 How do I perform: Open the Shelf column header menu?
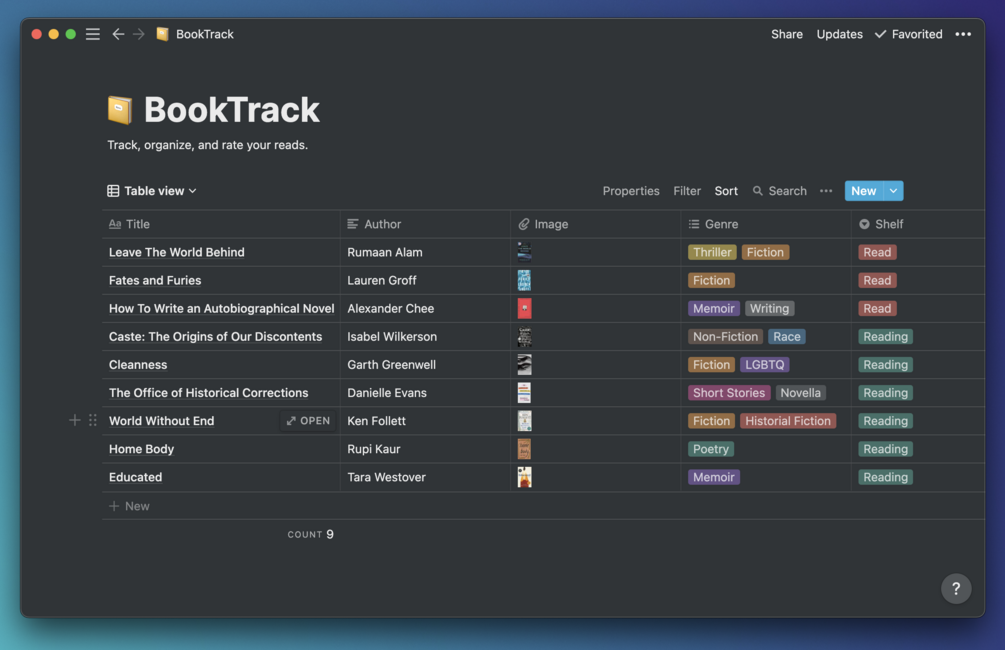918,224
